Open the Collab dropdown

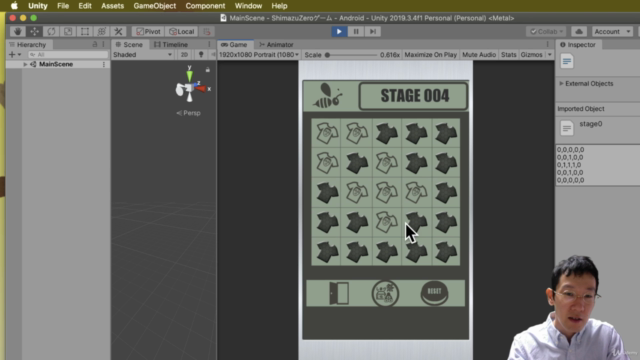tap(546, 31)
